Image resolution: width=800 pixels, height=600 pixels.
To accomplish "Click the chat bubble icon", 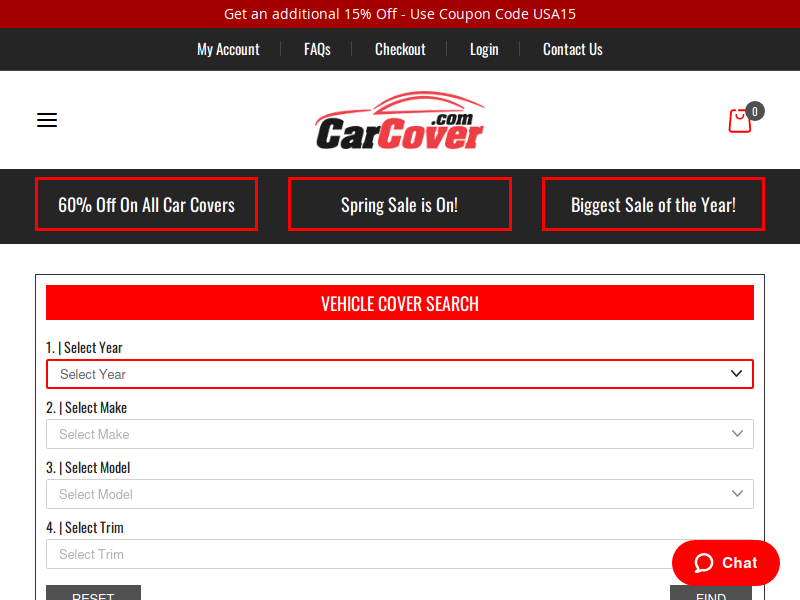I will [x=704, y=563].
